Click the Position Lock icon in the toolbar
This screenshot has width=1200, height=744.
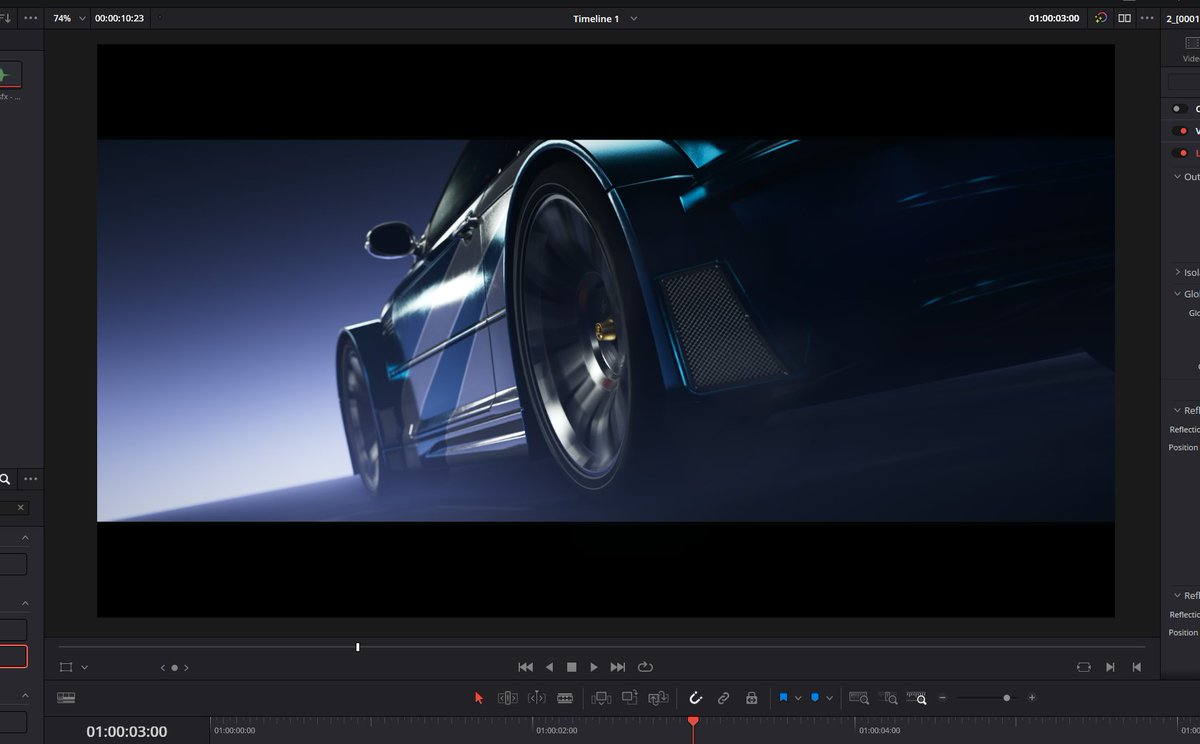click(751, 698)
